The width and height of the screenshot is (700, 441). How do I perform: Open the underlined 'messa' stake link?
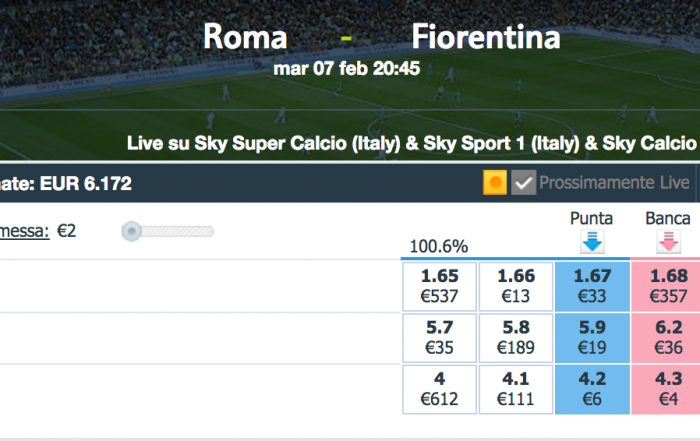point(25,231)
